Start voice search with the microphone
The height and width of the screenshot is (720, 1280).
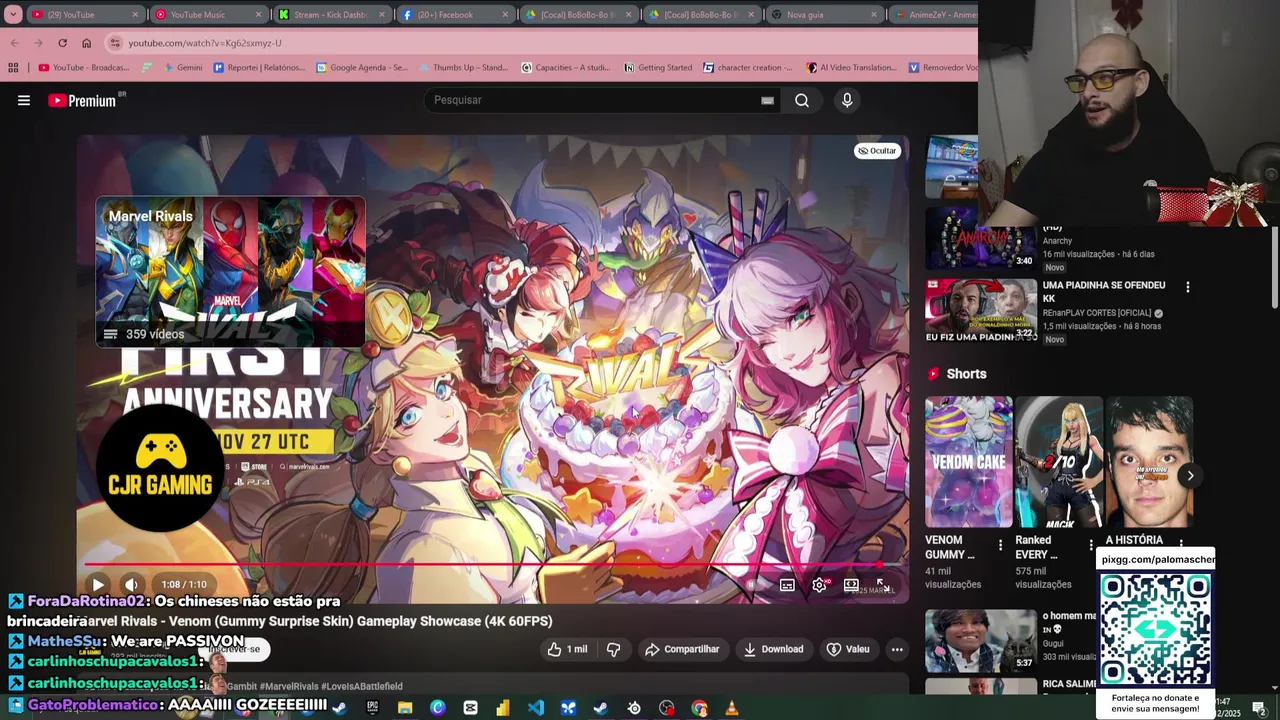[x=847, y=100]
